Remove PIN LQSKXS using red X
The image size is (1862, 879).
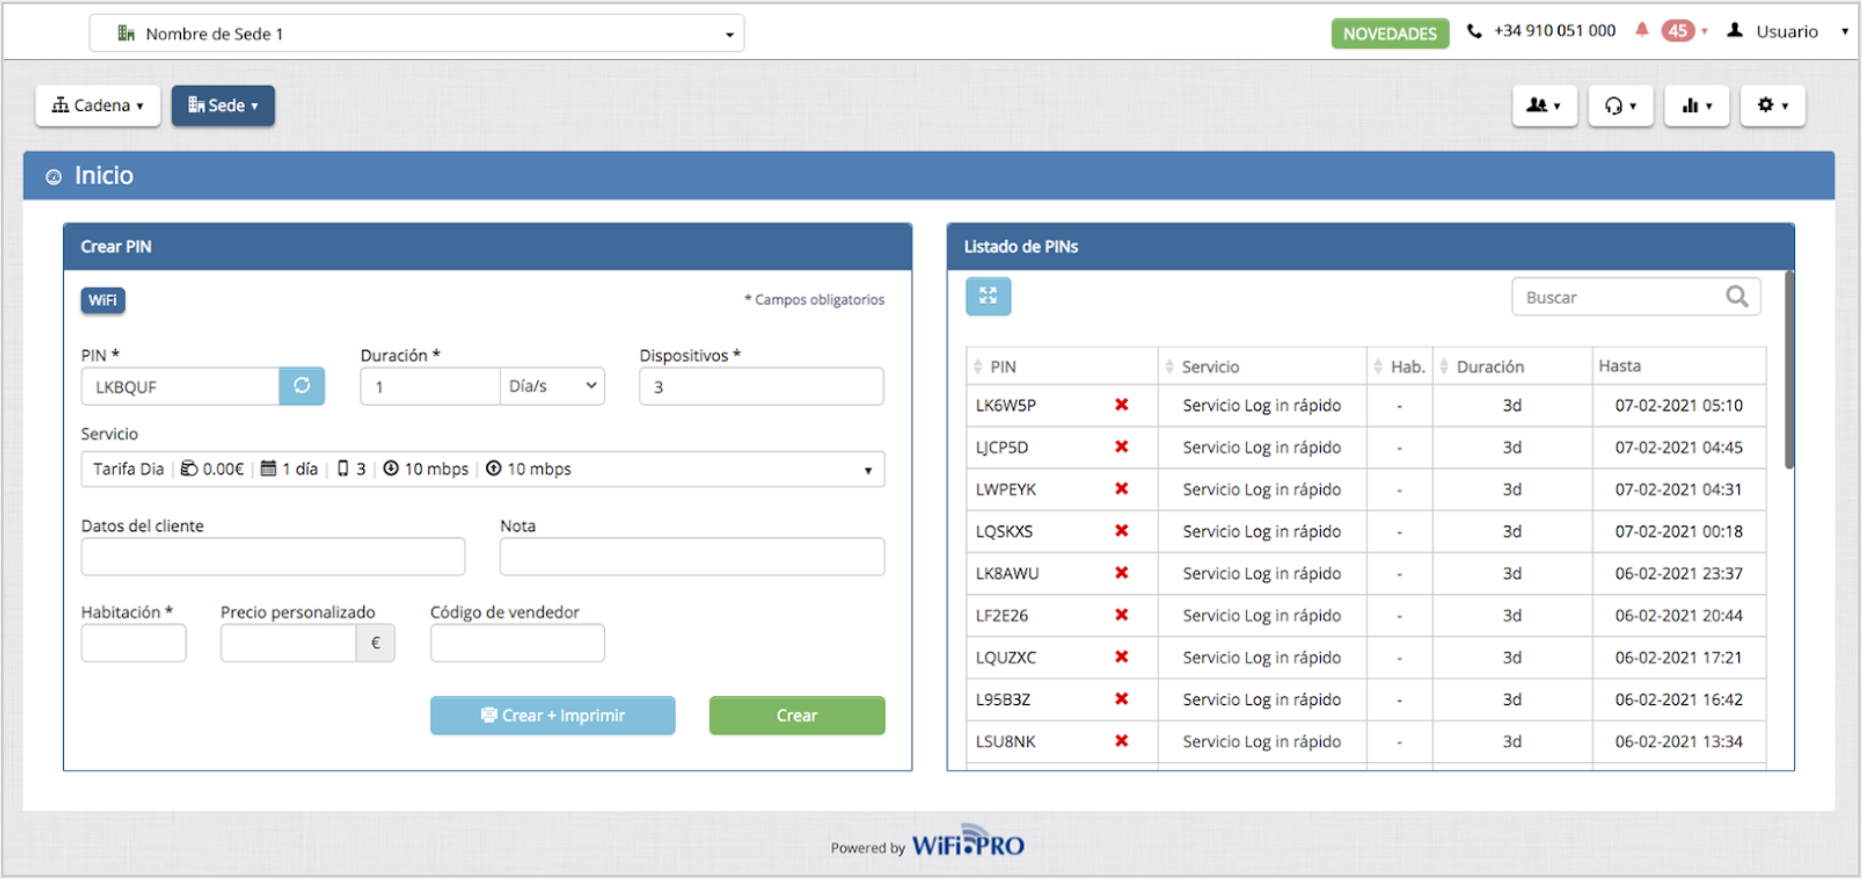pos(1121,531)
